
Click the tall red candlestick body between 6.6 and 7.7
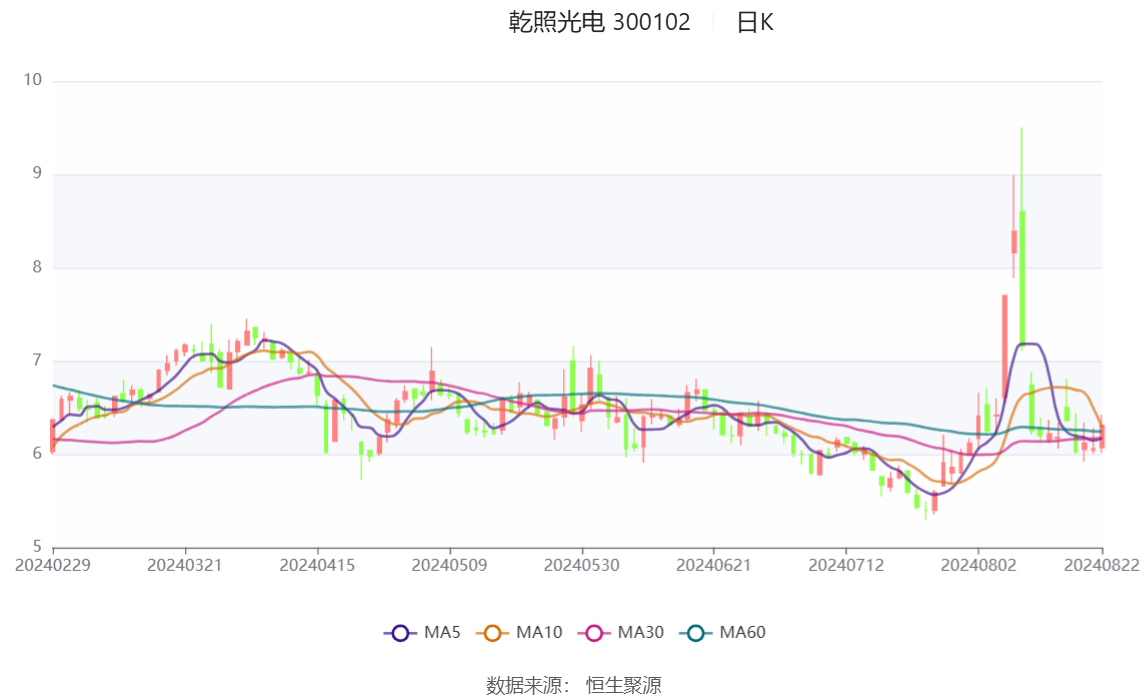[1004, 347]
